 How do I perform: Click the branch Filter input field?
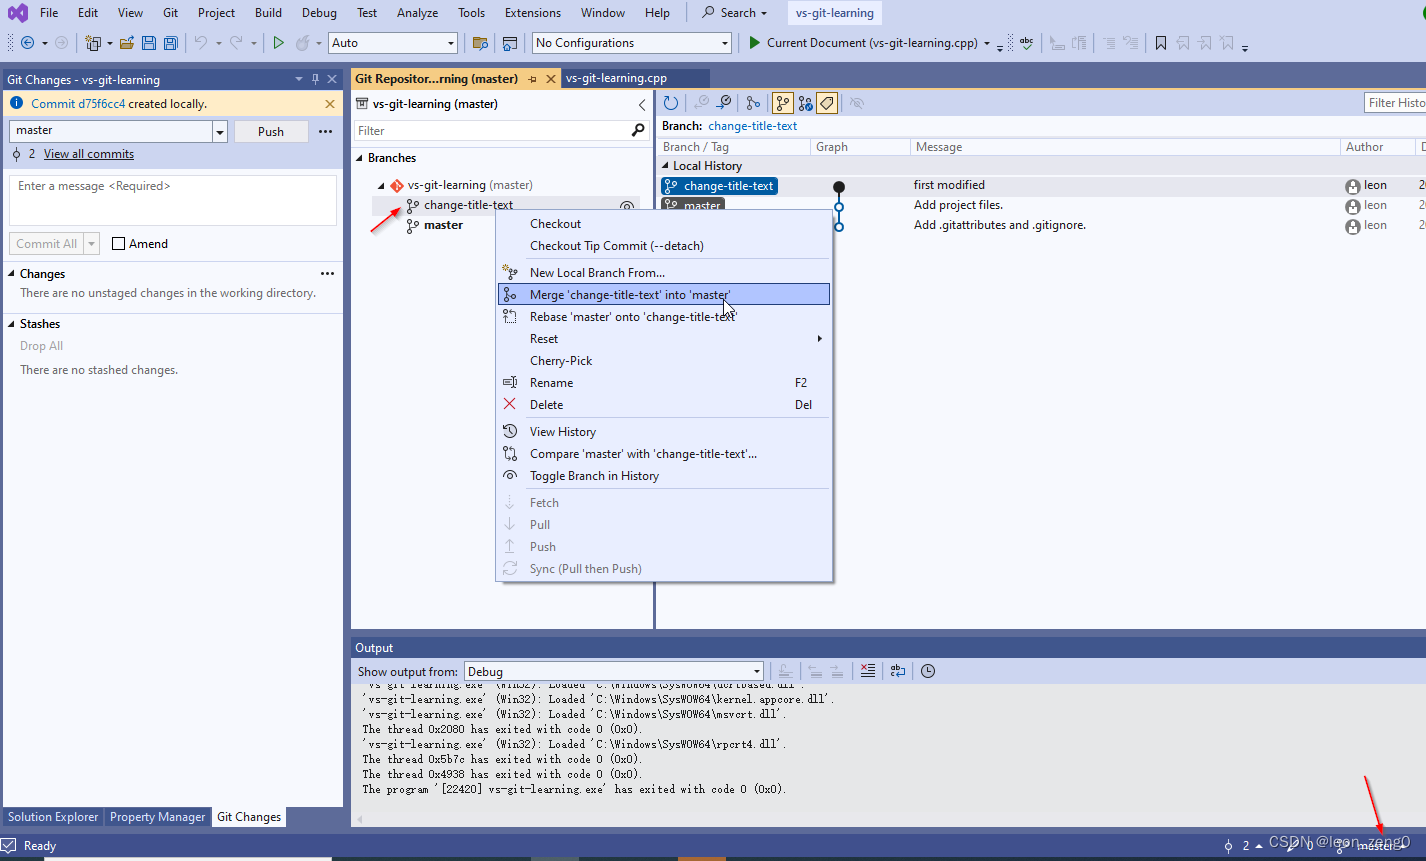492,131
